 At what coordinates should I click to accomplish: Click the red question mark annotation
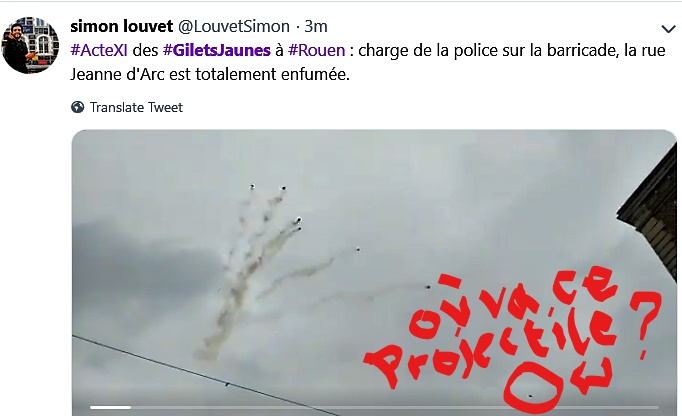pos(646,324)
